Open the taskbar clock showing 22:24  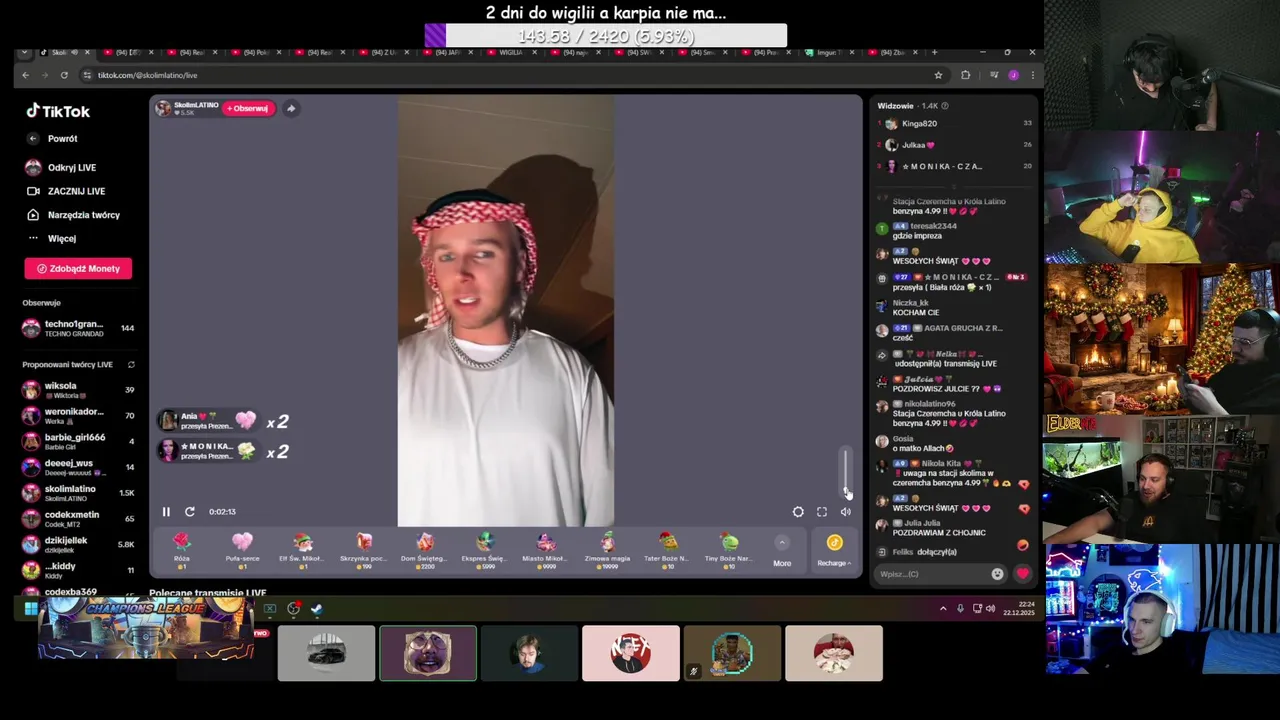coord(1020,608)
